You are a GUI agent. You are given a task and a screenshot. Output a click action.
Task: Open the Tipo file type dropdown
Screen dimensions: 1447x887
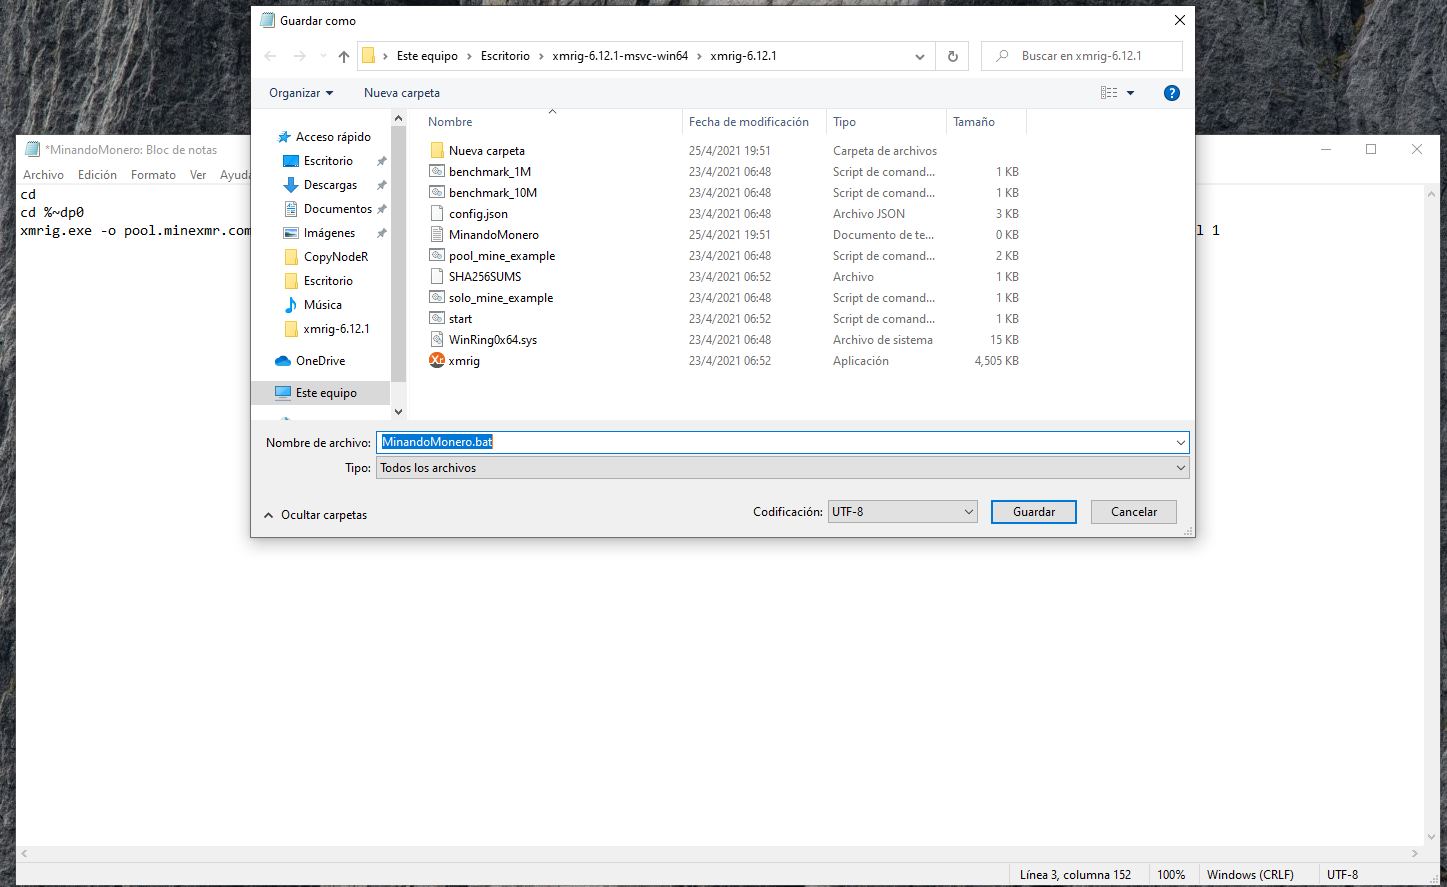click(782, 468)
